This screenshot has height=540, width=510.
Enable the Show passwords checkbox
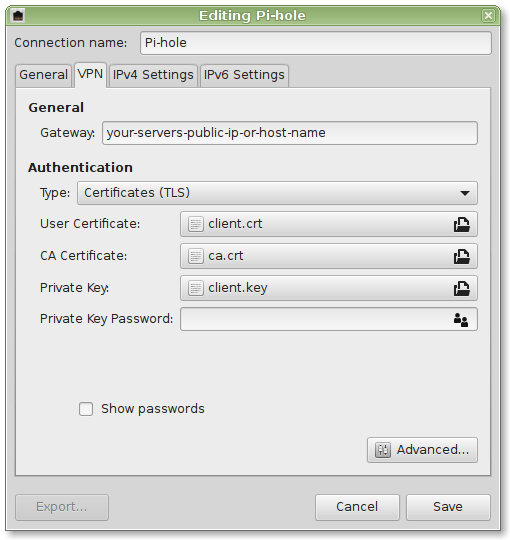(x=86, y=409)
